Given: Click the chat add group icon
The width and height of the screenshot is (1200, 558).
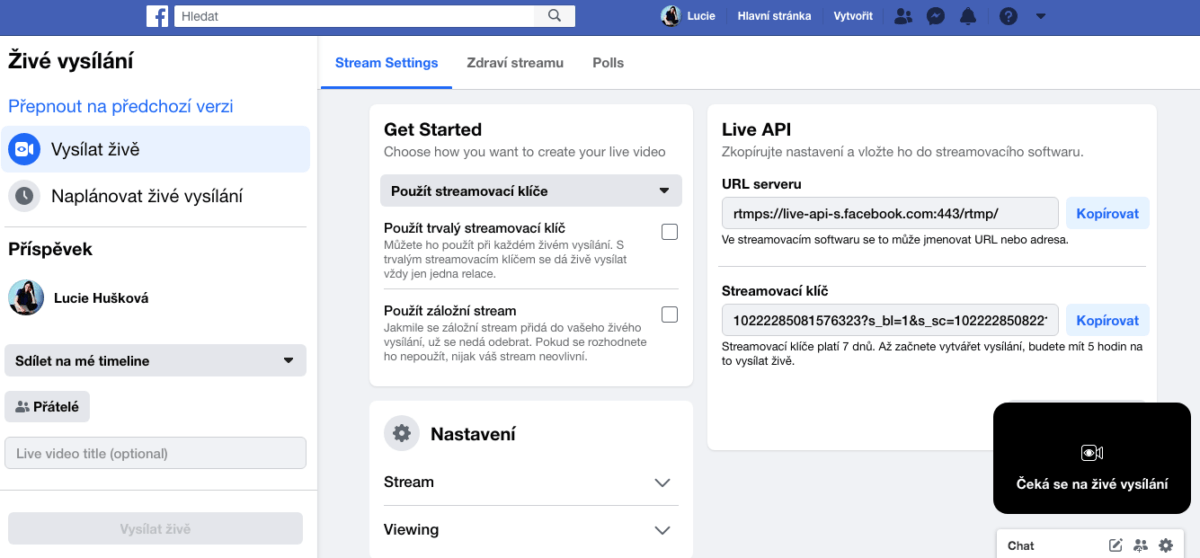Looking at the screenshot, I should click(x=1141, y=545).
